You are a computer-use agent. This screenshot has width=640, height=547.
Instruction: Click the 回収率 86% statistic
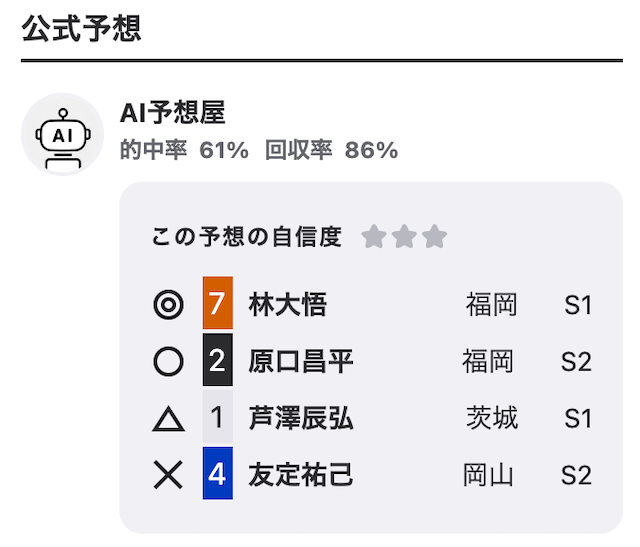[331, 150]
